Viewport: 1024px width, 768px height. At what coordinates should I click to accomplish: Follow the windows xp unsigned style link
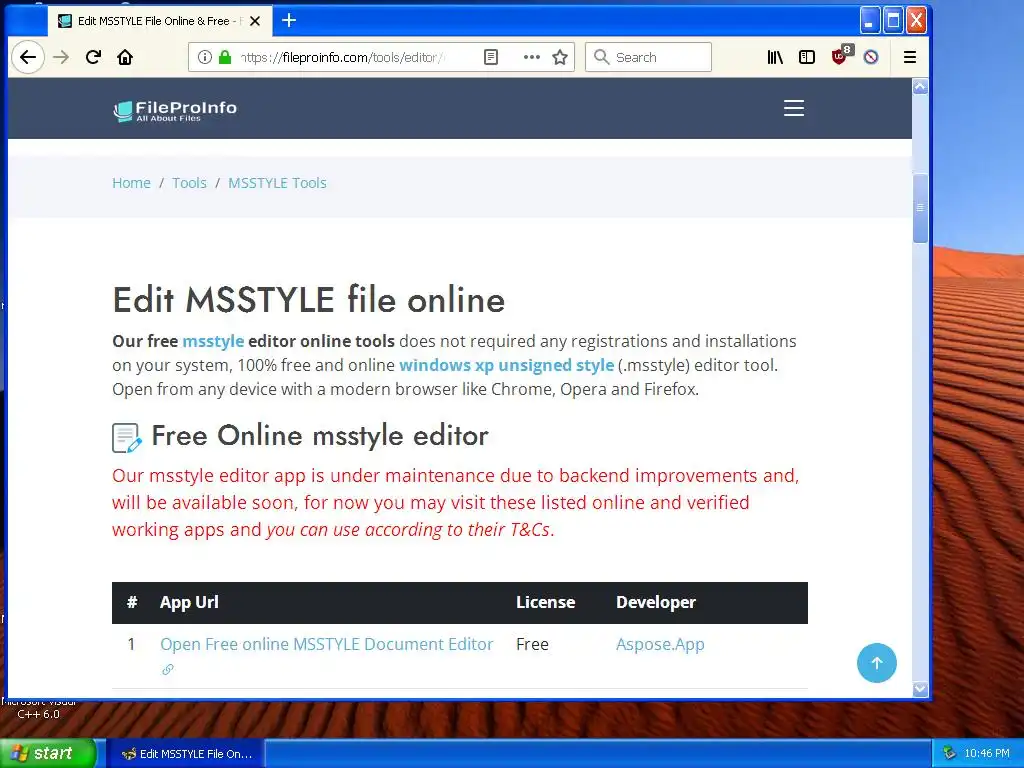pyautogui.click(x=506, y=365)
